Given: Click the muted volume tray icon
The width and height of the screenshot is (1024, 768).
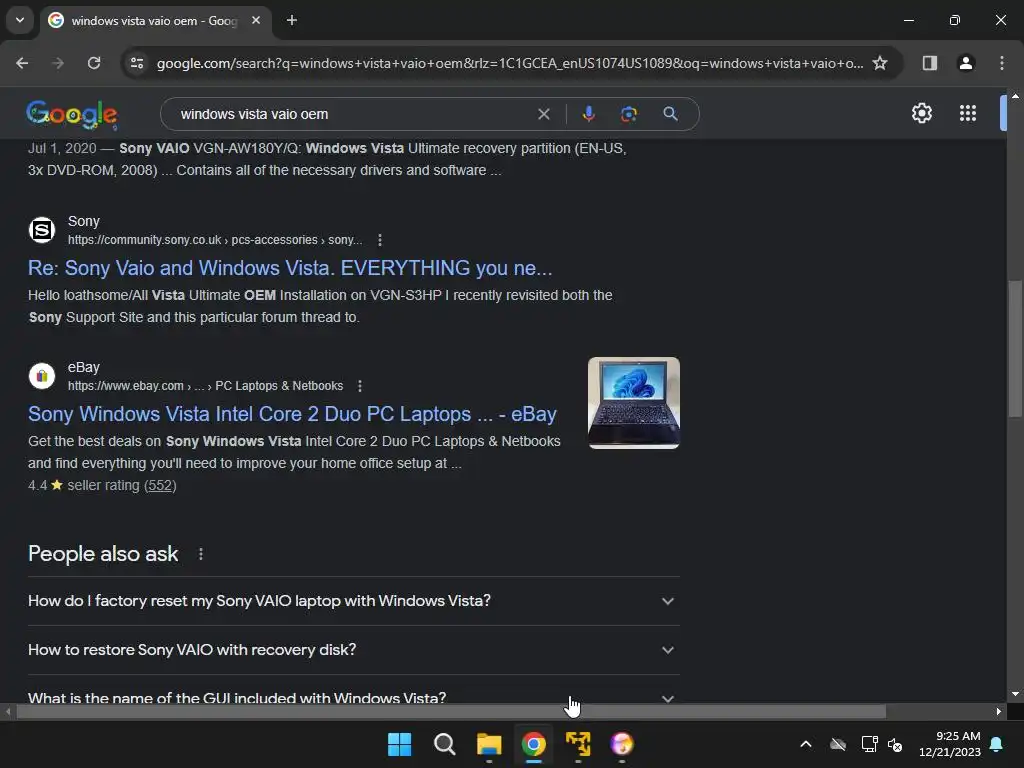Looking at the screenshot, I should (895, 744).
